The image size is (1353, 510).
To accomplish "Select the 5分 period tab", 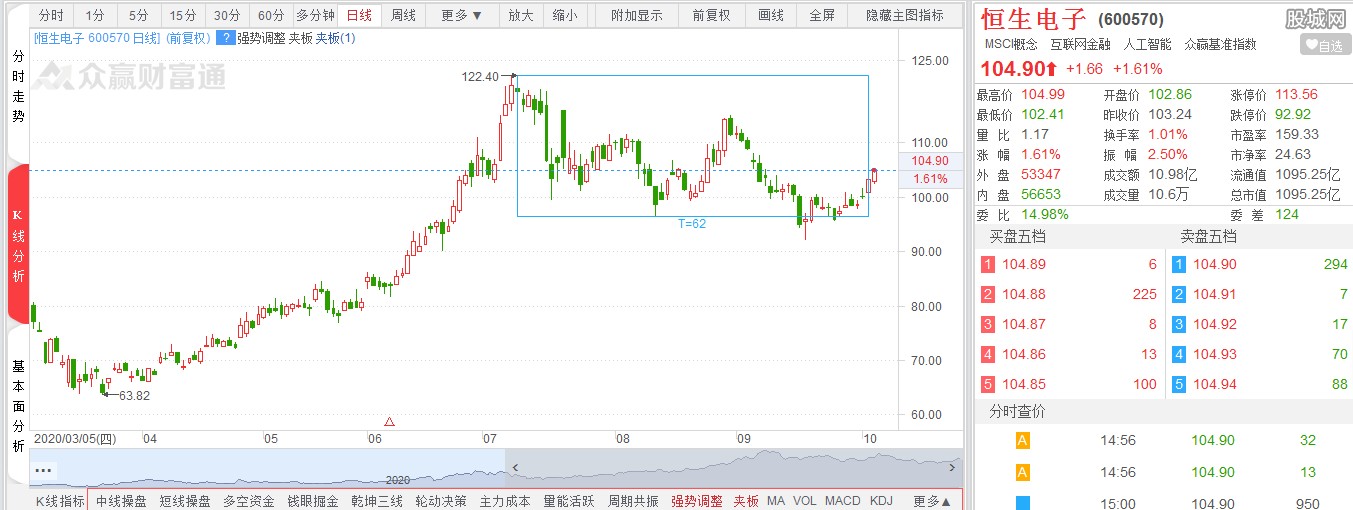I will [138, 15].
